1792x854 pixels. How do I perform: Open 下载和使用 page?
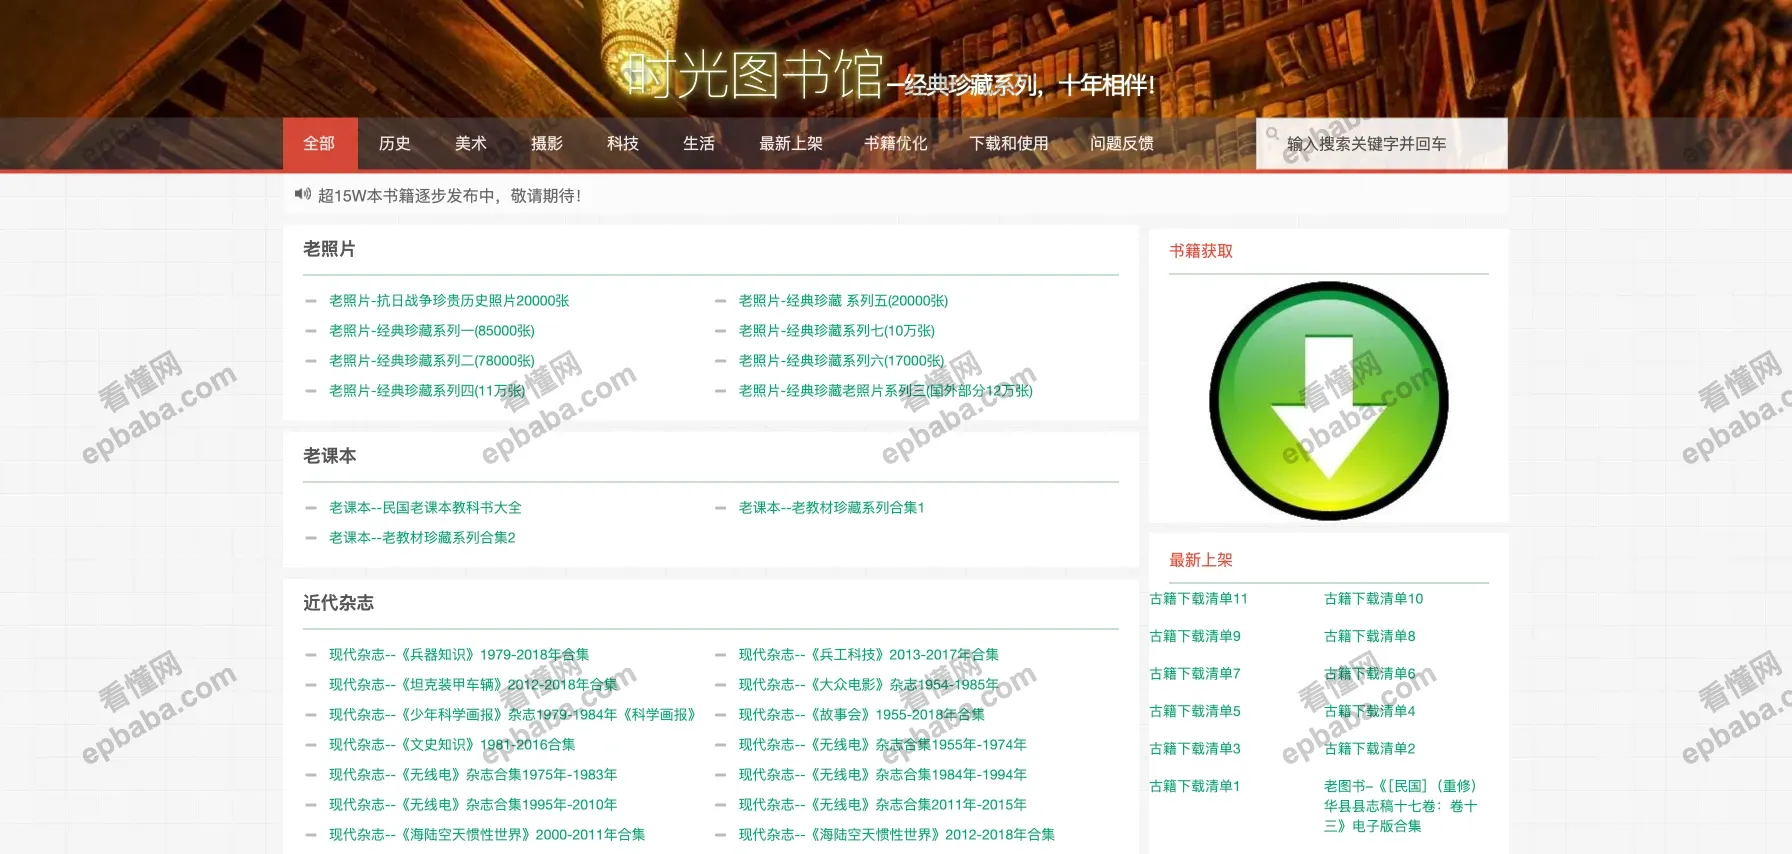[x=1009, y=144]
